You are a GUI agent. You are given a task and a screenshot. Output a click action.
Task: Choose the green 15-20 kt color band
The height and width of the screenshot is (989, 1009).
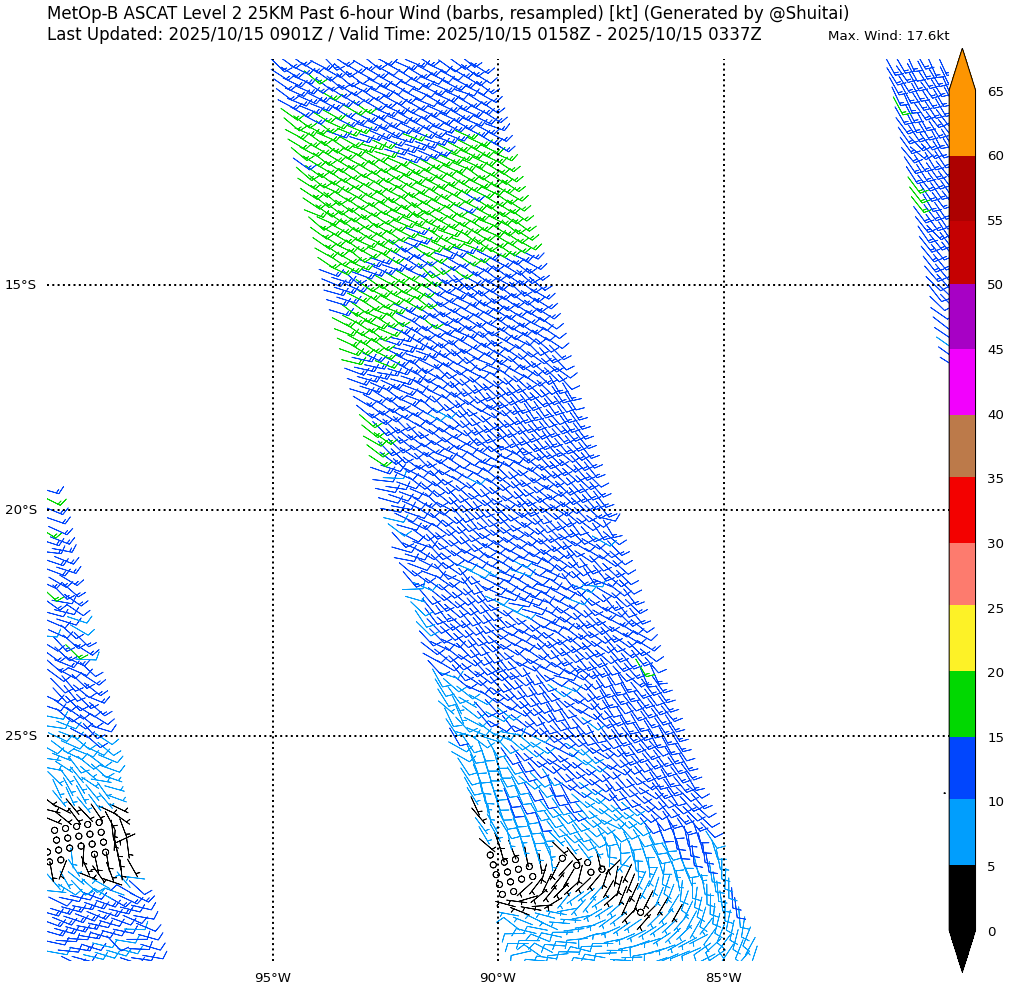(961, 704)
